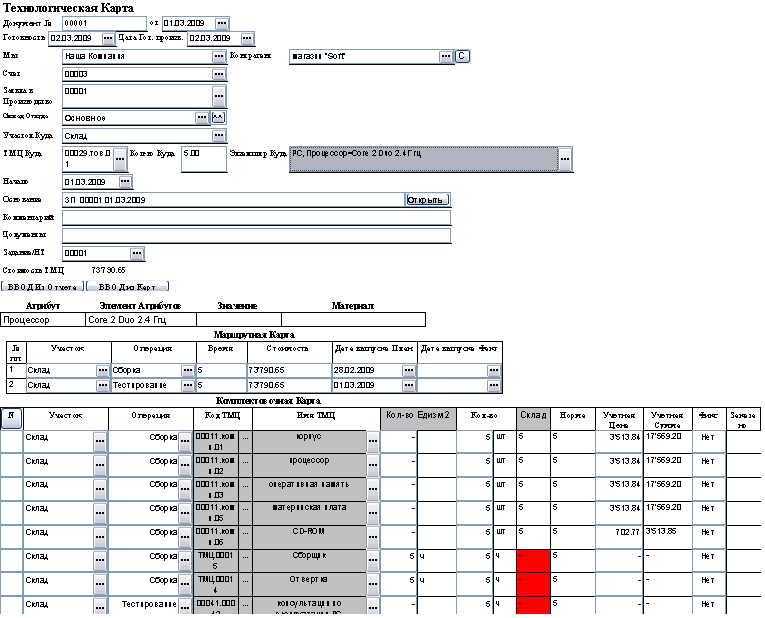Screen dimensions: 765x618
Task: Click the code cell 00011.ком.01
Action: coord(216,441)
